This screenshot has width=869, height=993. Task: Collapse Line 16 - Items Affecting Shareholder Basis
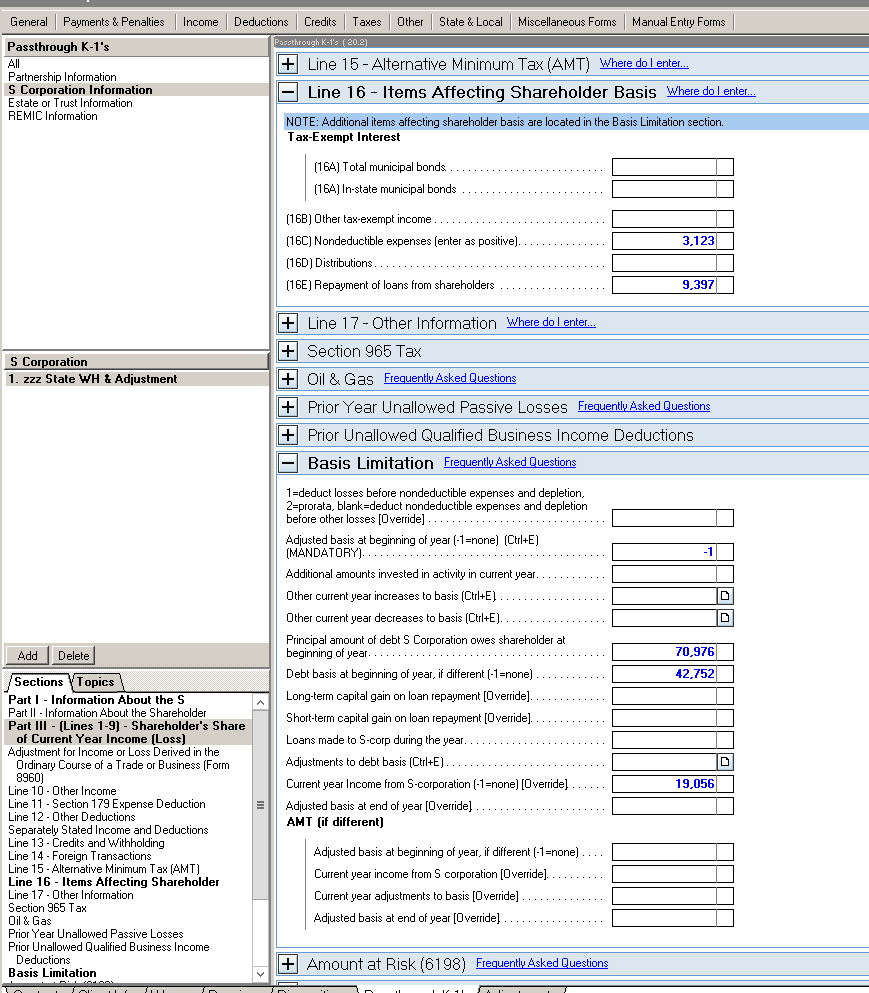[x=288, y=91]
